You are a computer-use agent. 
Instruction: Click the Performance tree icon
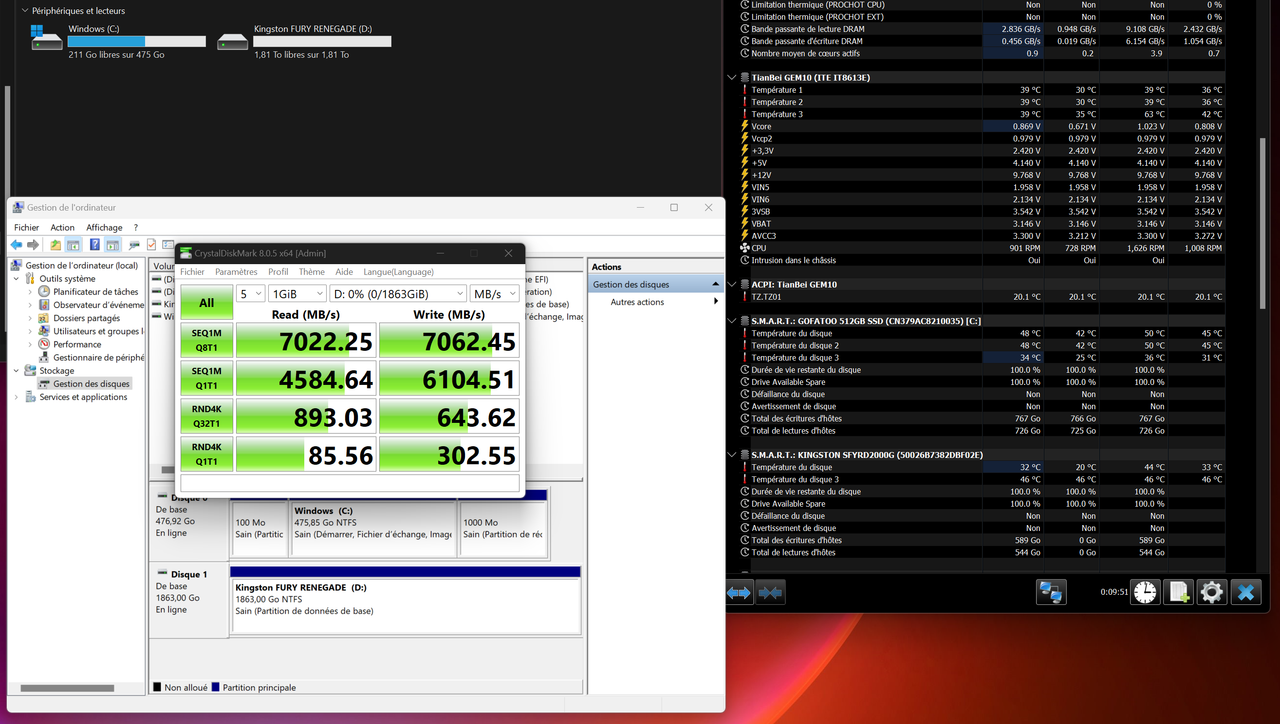point(44,344)
